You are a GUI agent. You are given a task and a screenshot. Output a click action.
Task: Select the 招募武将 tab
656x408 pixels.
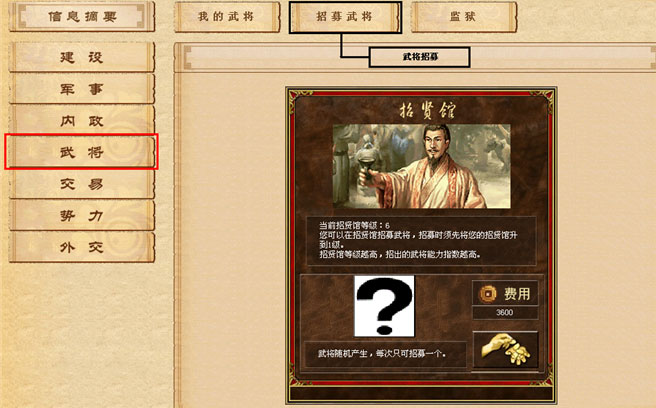click(x=345, y=17)
